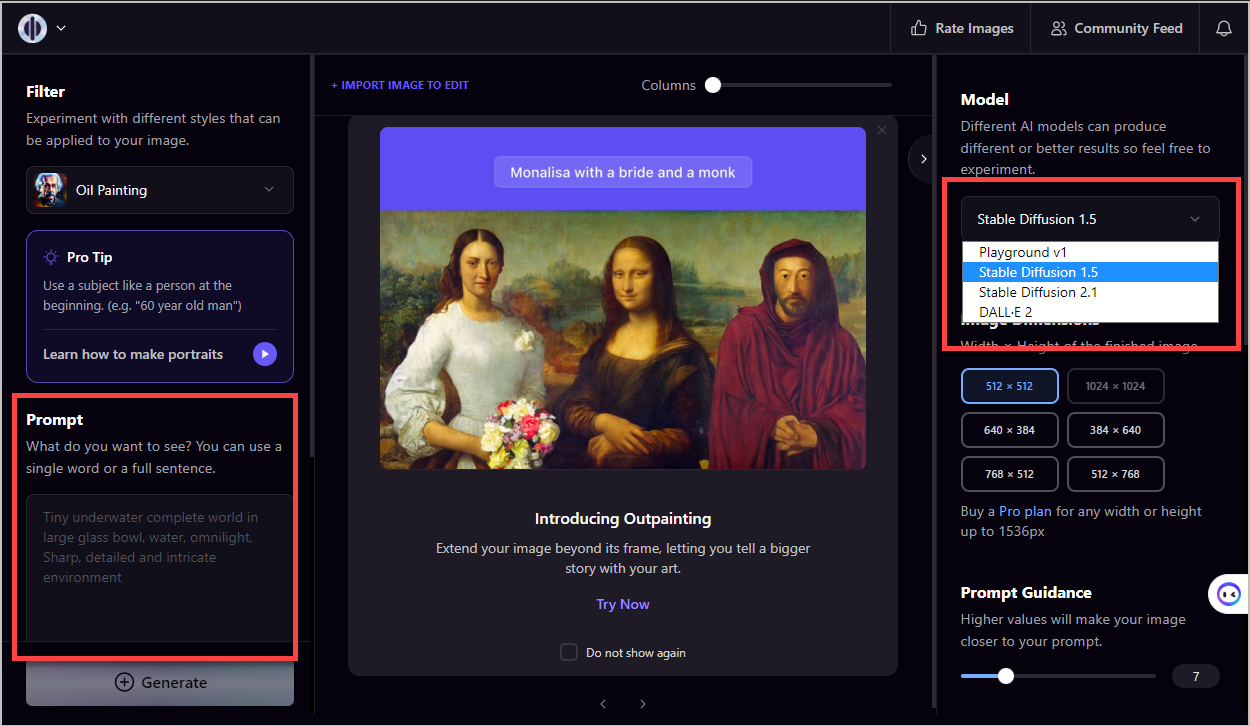
Task: Click inside the Prompt text area
Action: click(160, 567)
